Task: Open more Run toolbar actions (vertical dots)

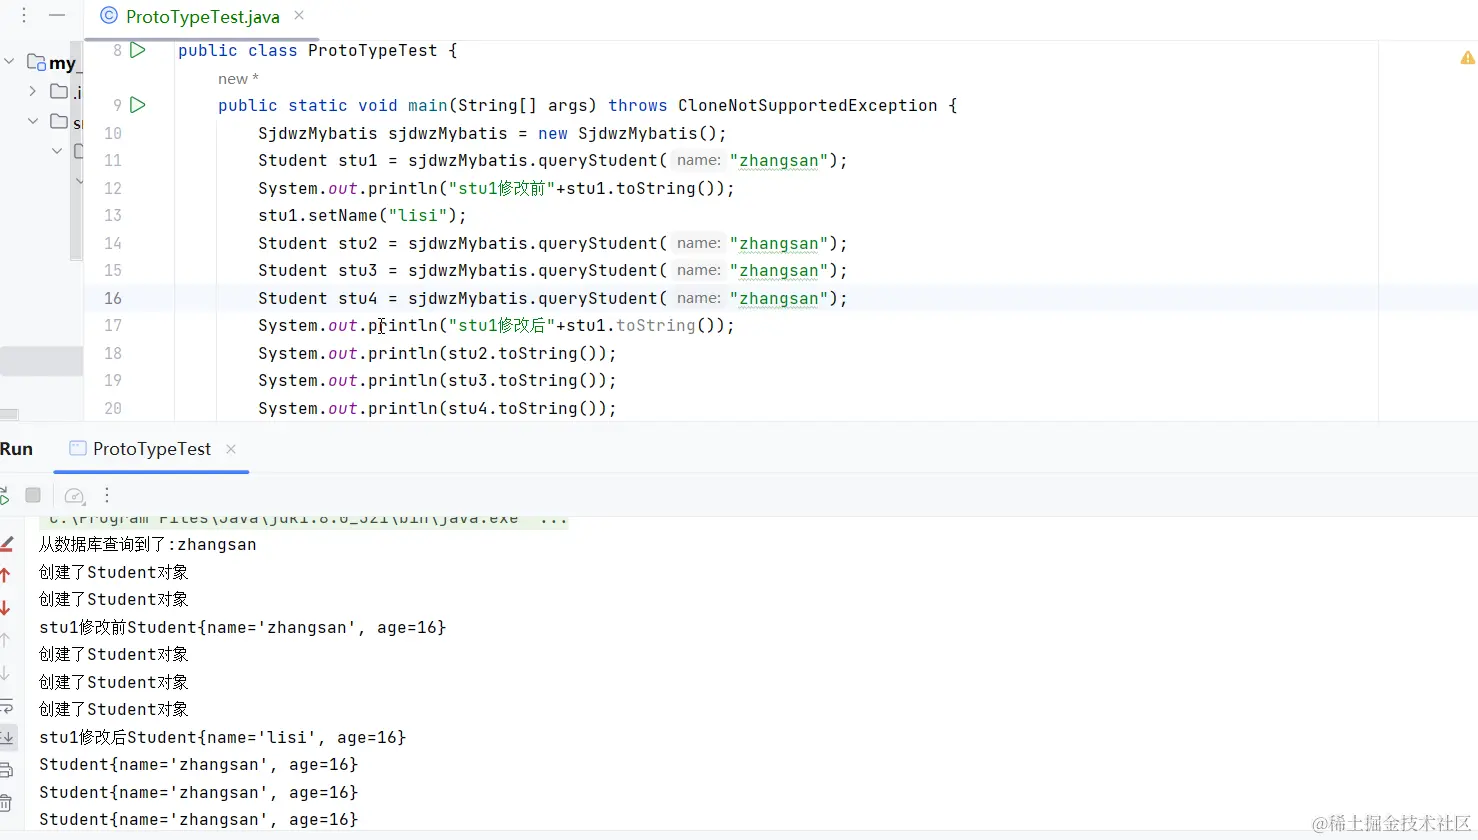Action: pos(107,495)
